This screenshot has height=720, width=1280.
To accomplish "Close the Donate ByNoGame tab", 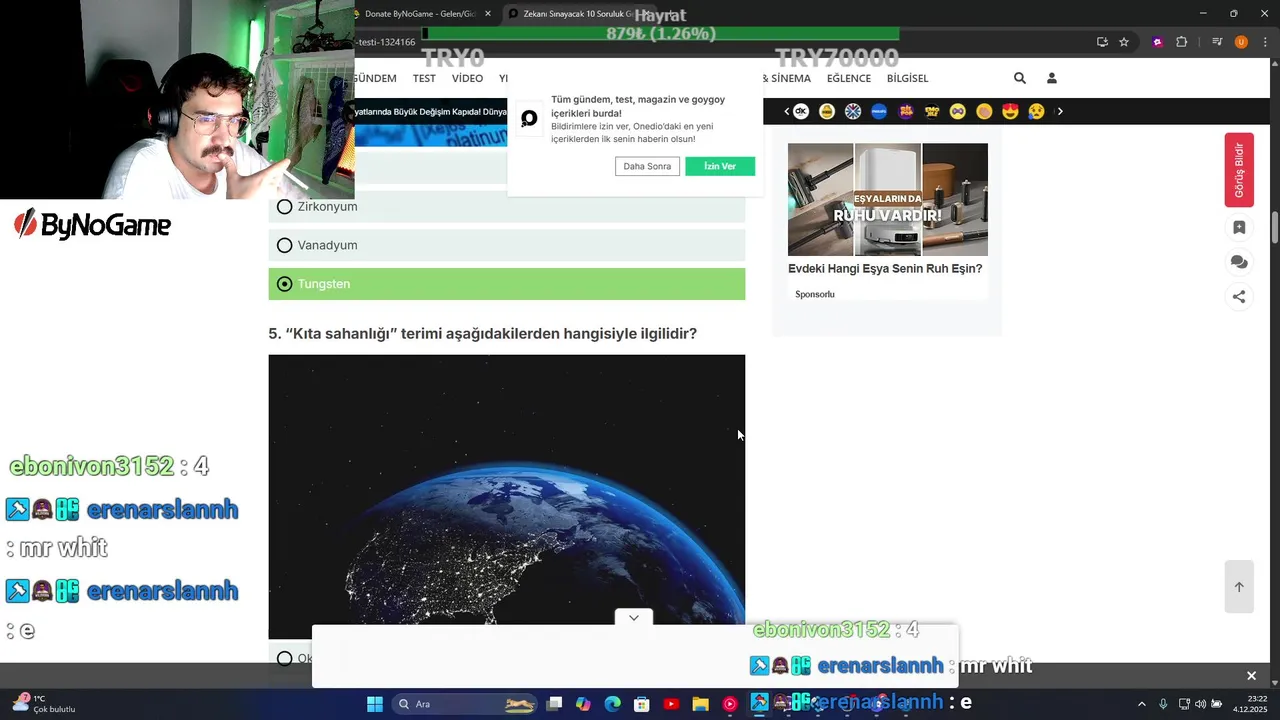I will pyautogui.click(x=488, y=14).
